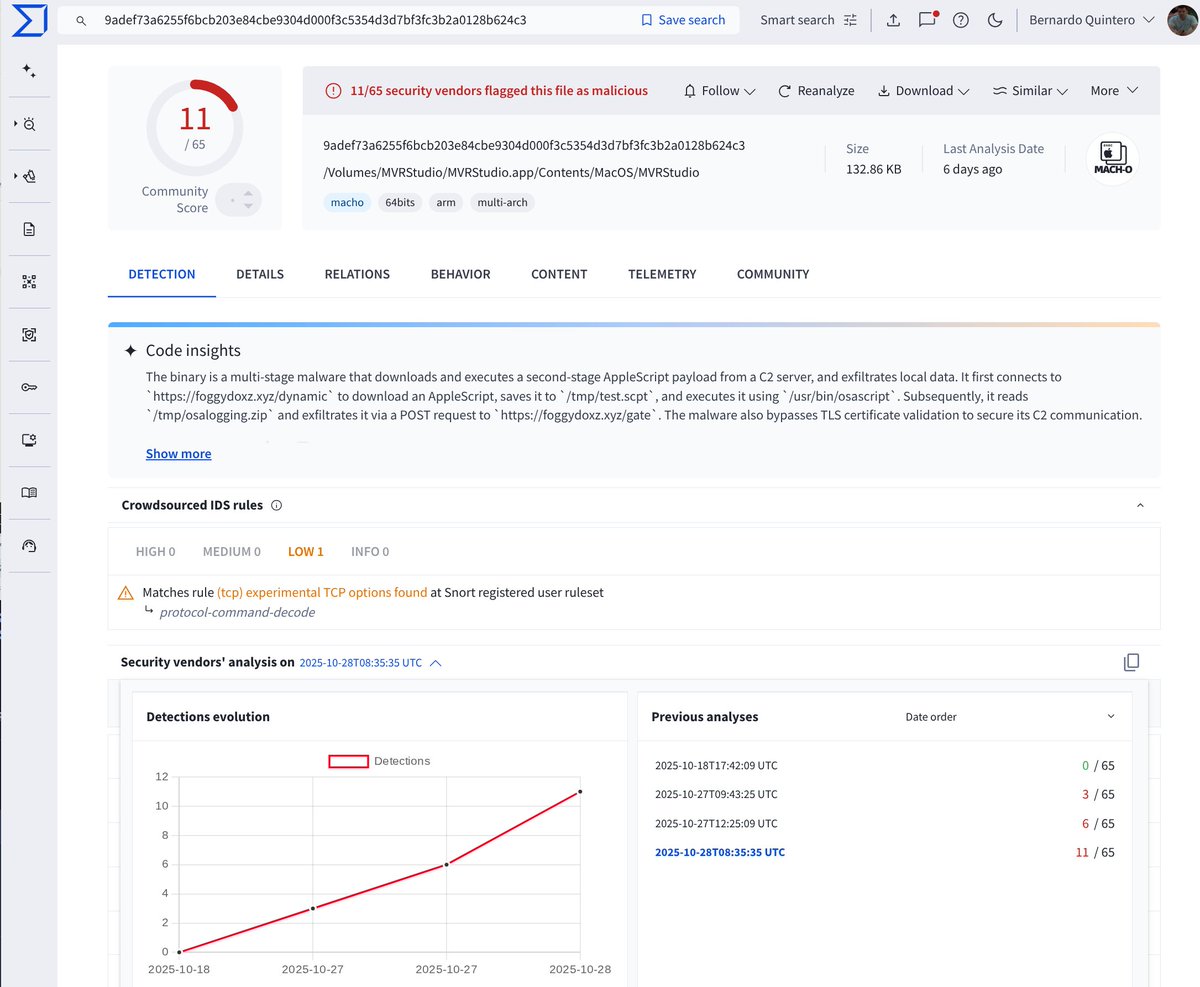Click the MACH-O file type icon
Screen dimensions: 1200x987
tap(1113, 160)
